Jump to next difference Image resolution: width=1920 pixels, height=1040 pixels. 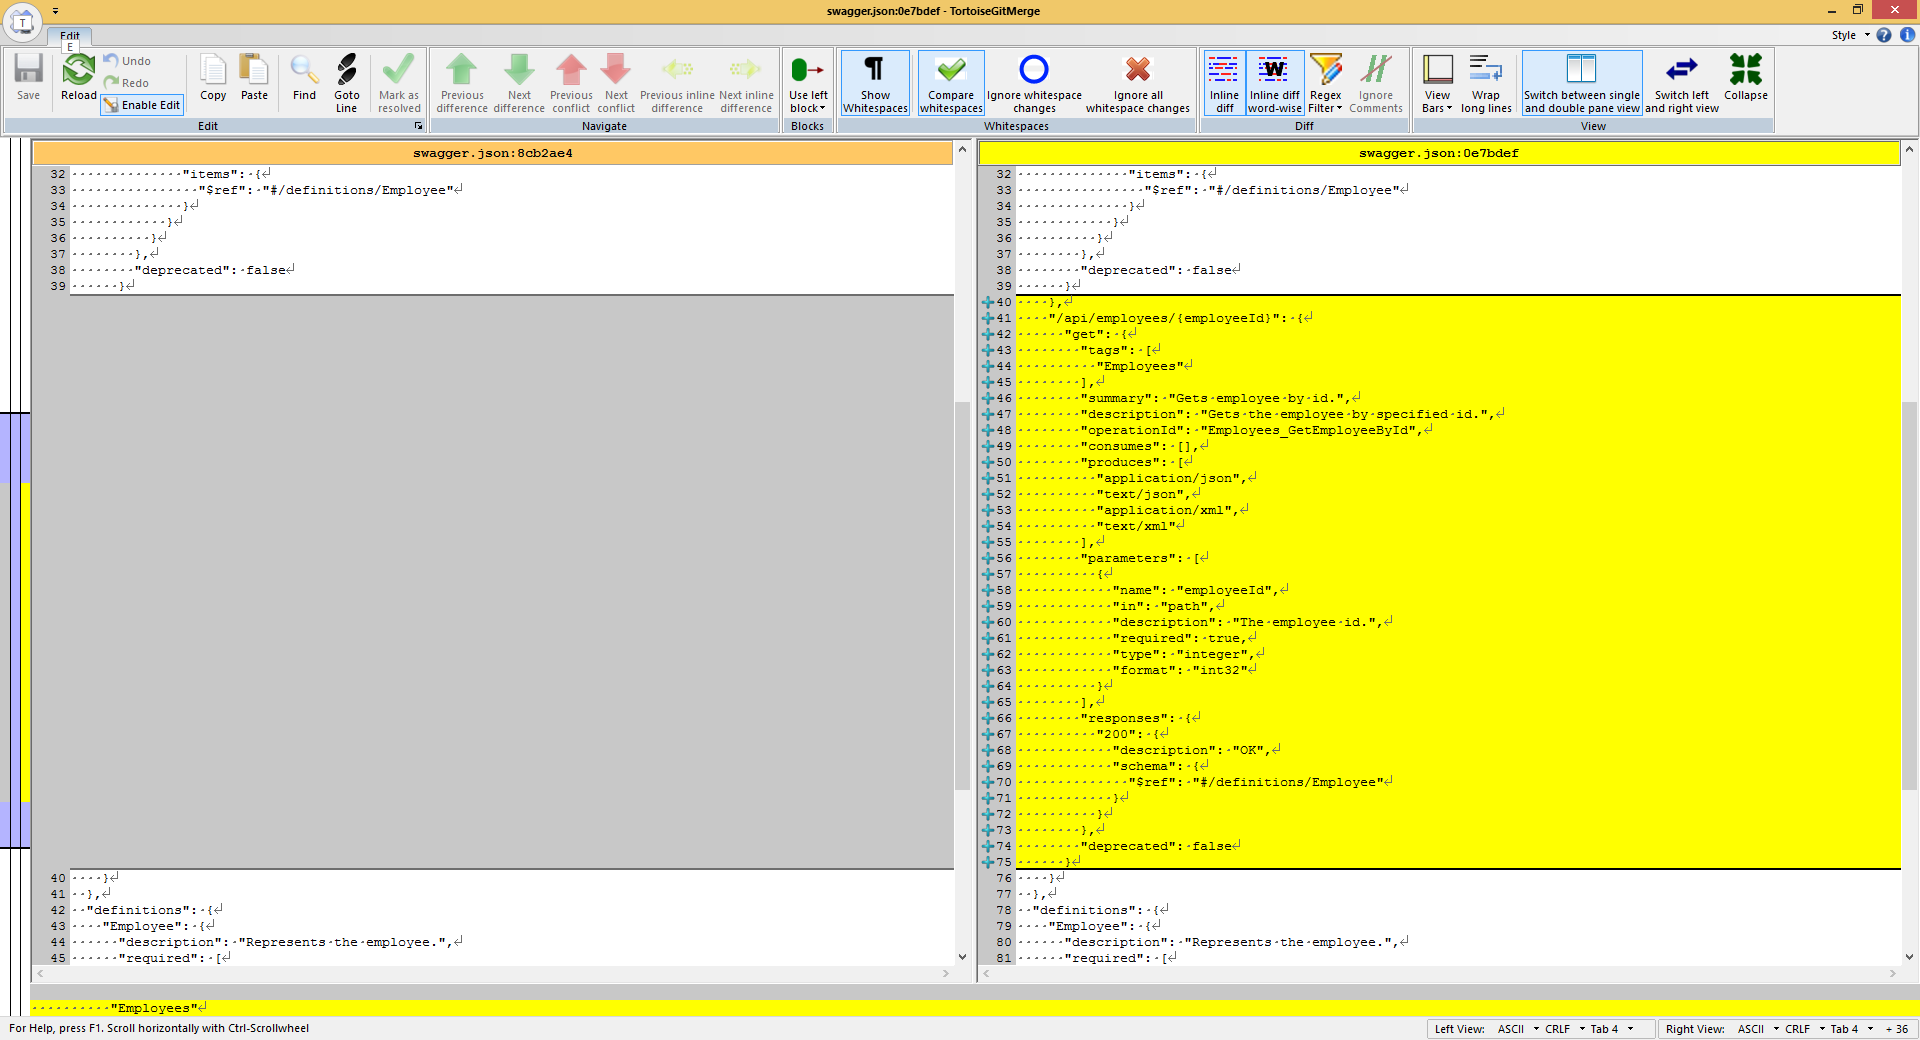click(x=519, y=83)
